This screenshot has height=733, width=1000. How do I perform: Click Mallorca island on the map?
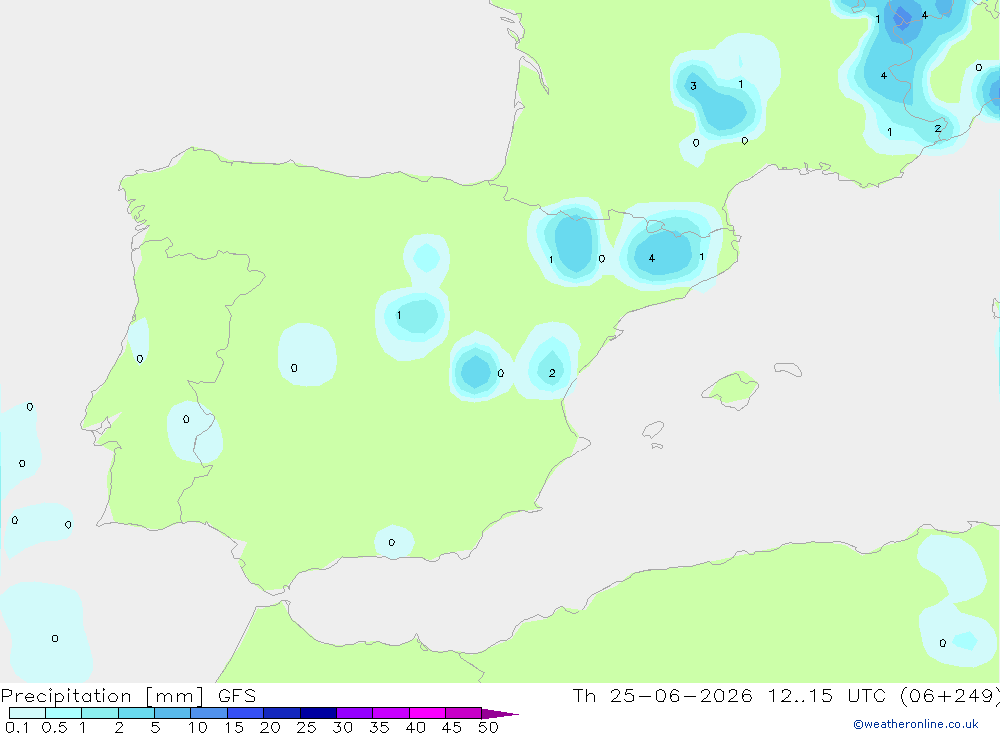(730, 389)
